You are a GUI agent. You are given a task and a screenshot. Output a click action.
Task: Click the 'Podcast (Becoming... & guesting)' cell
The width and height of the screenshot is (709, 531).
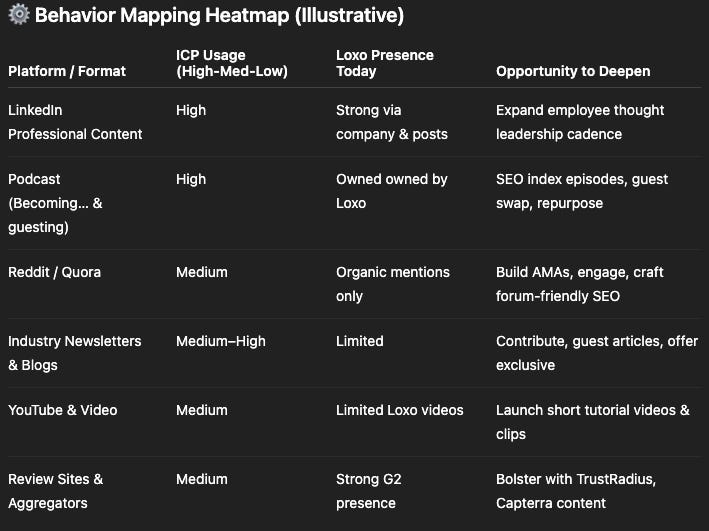pyautogui.click(x=55, y=203)
